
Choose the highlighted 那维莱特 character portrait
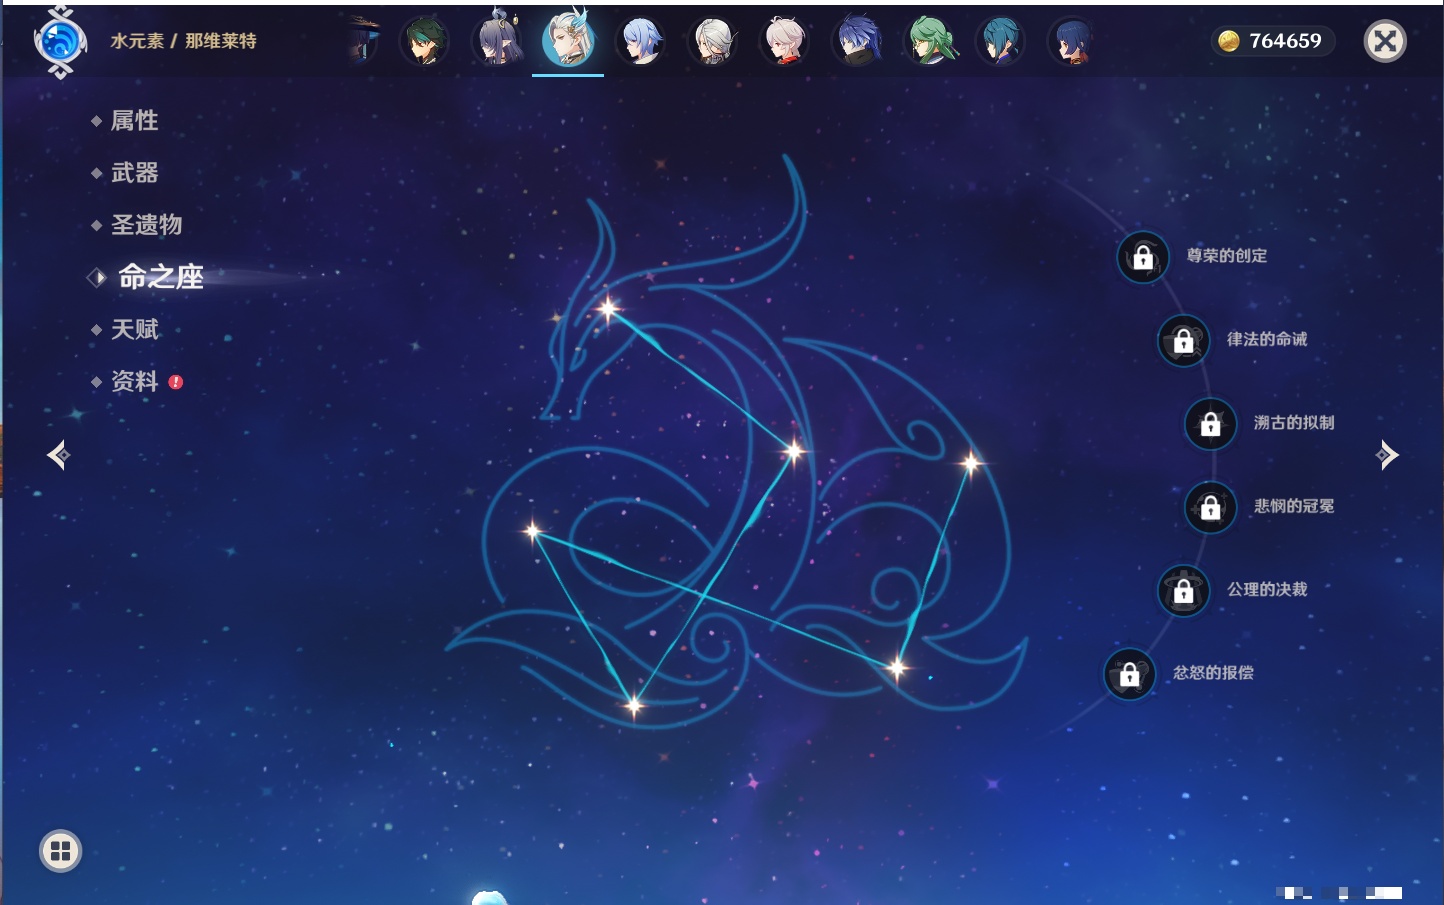tap(568, 42)
